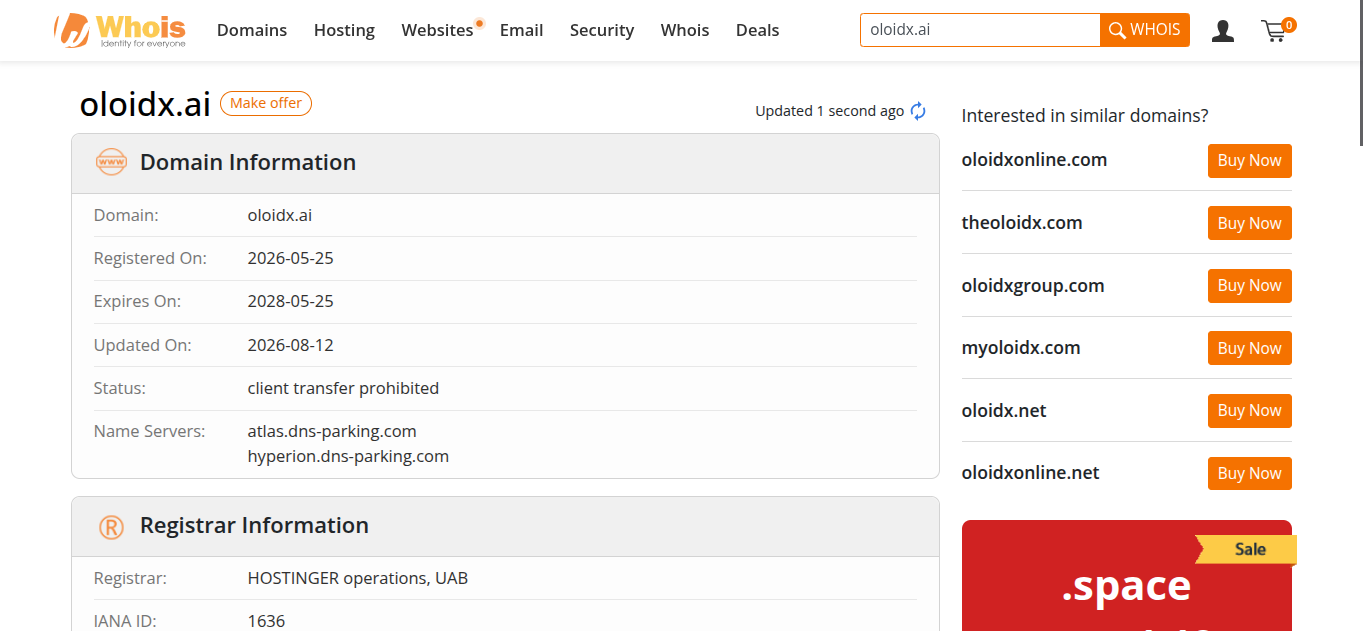View the shopping cart icon
The height and width of the screenshot is (631, 1363).
[1274, 32]
